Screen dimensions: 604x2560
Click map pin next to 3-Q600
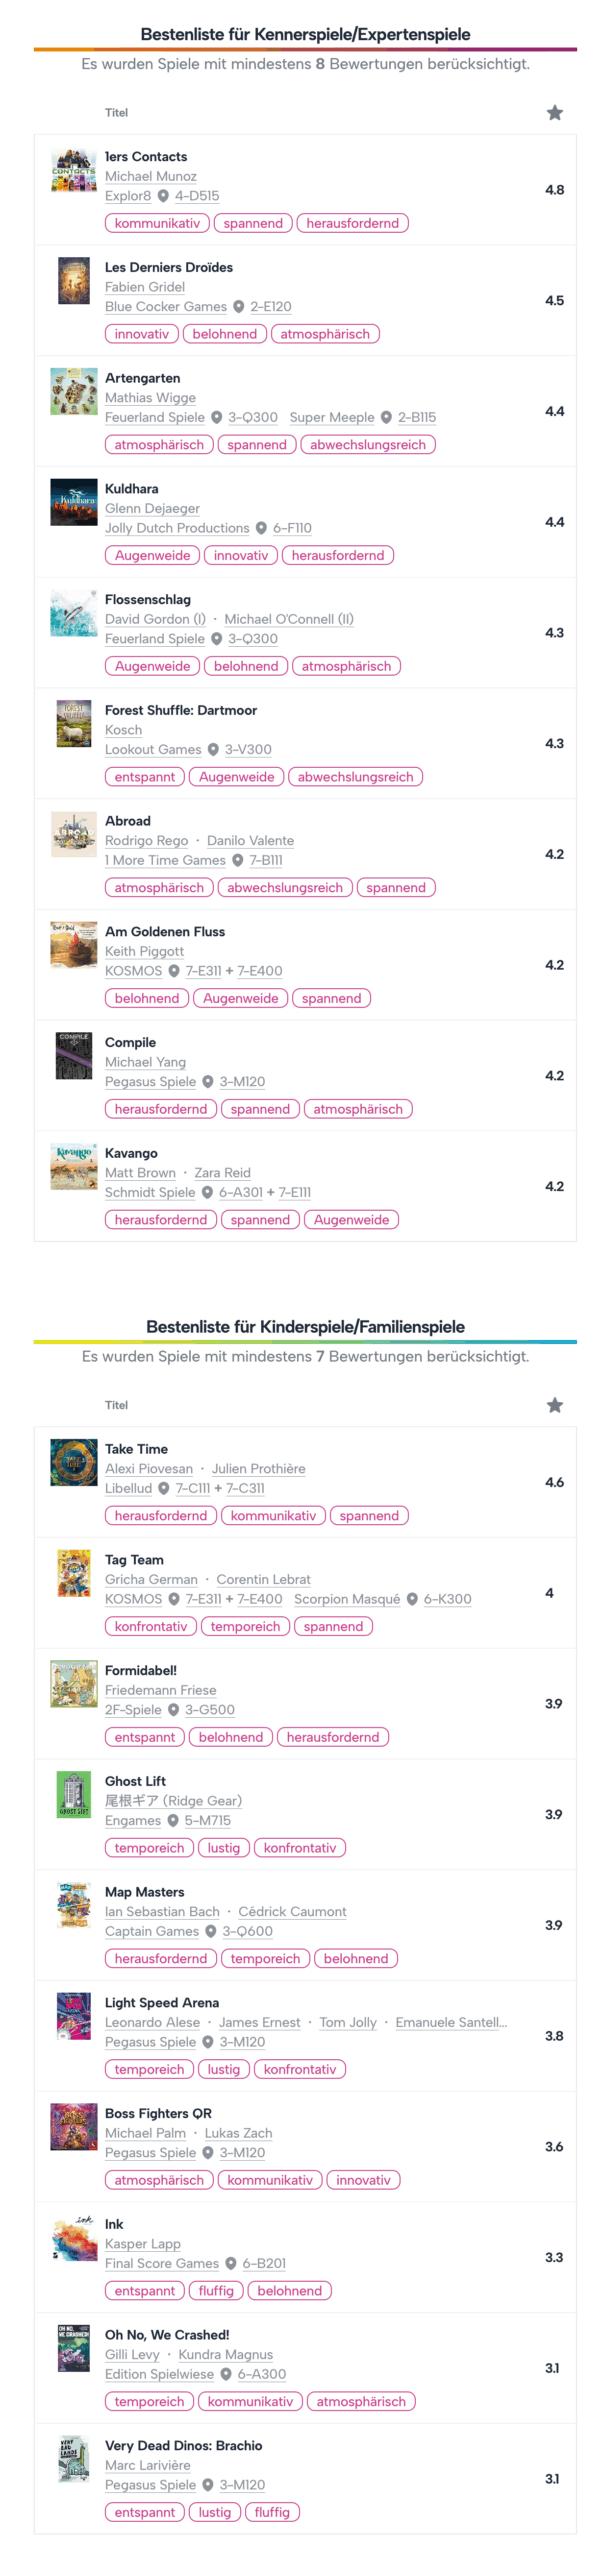point(211,1931)
